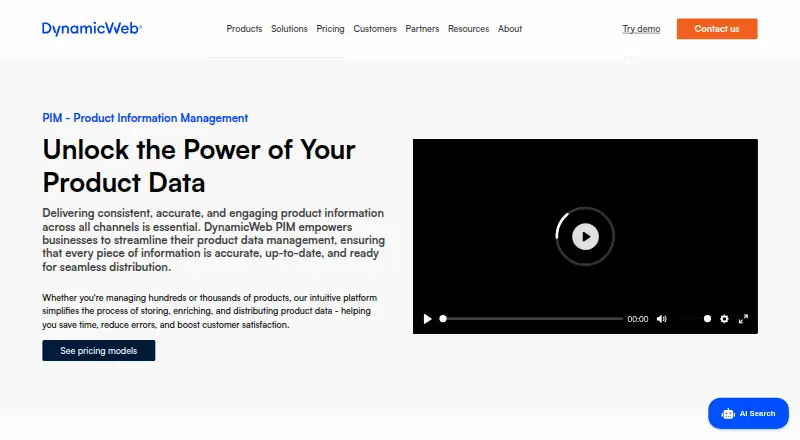Click the PIM - Product Information Management heading
This screenshot has width=800, height=440.
(x=145, y=118)
